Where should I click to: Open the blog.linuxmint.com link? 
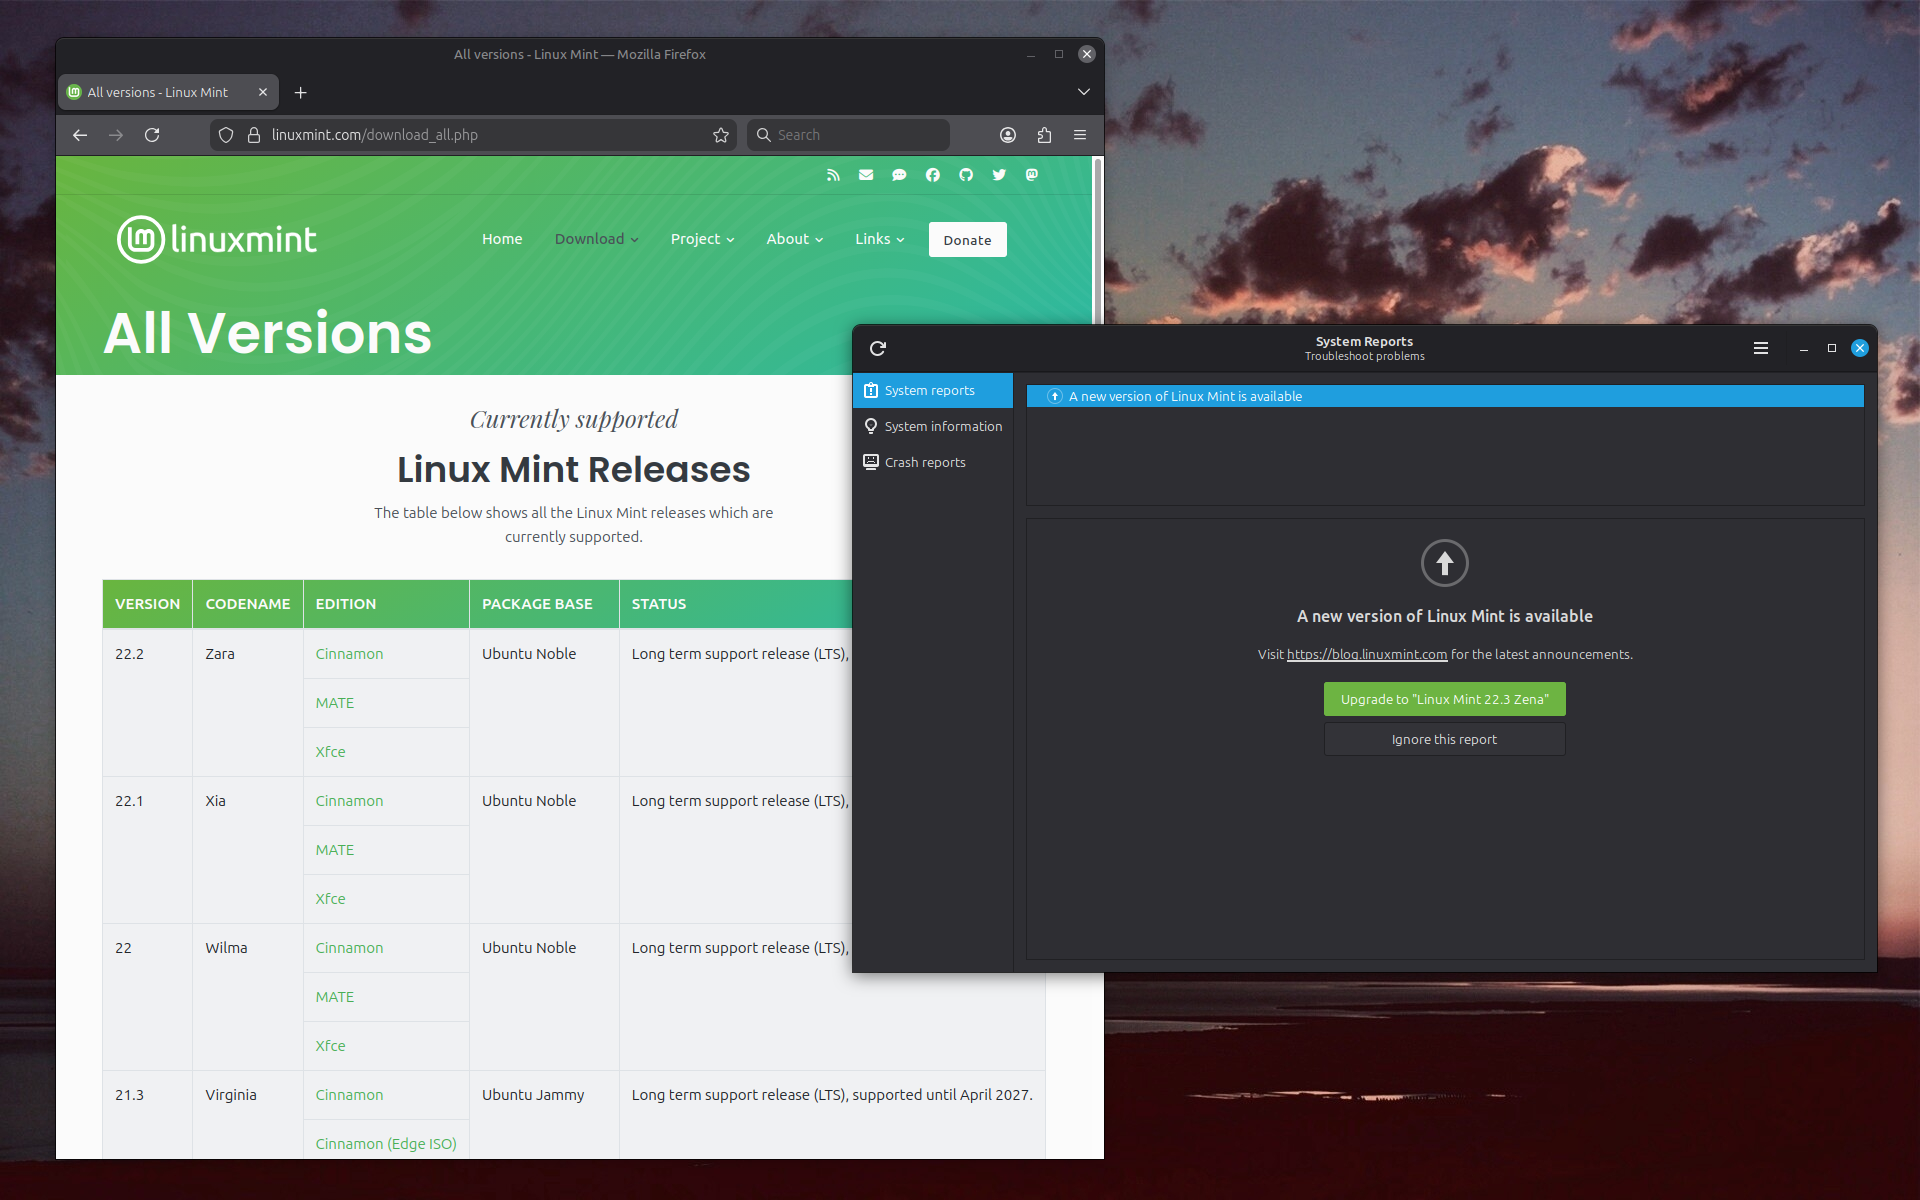(x=1366, y=655)
